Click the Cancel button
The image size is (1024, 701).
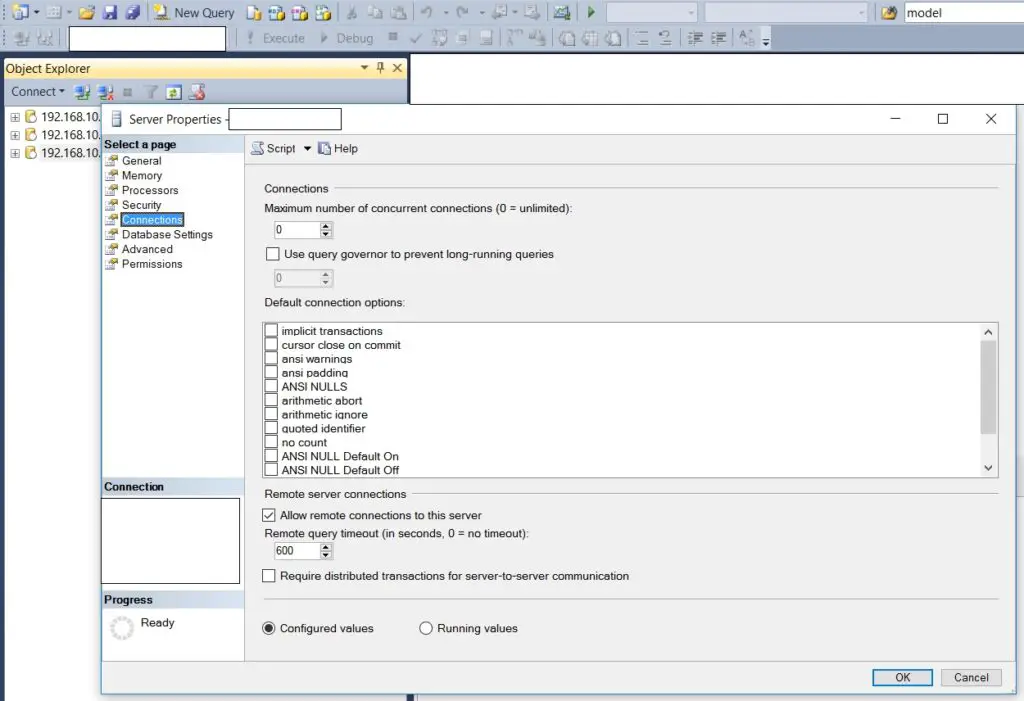(970, 677)
